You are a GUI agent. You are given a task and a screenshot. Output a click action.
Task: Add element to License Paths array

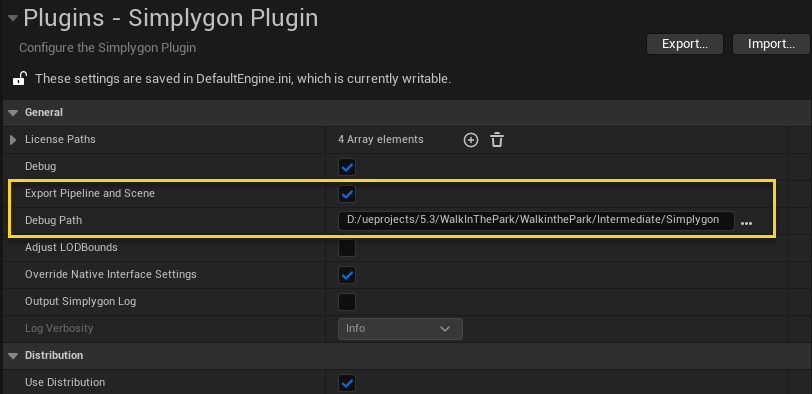point(471,140)
